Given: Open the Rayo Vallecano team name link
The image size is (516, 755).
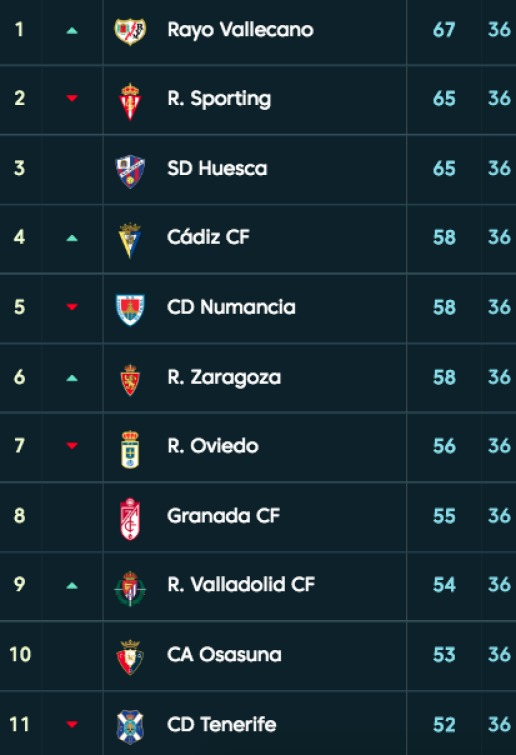Looking at the screenshot, I should point(240,30).
